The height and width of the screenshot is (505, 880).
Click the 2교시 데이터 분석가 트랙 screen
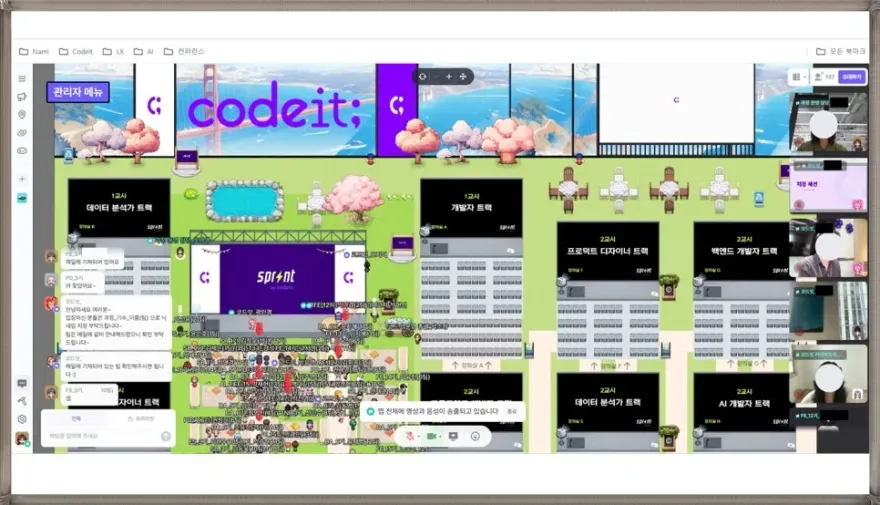click(608, 402)
